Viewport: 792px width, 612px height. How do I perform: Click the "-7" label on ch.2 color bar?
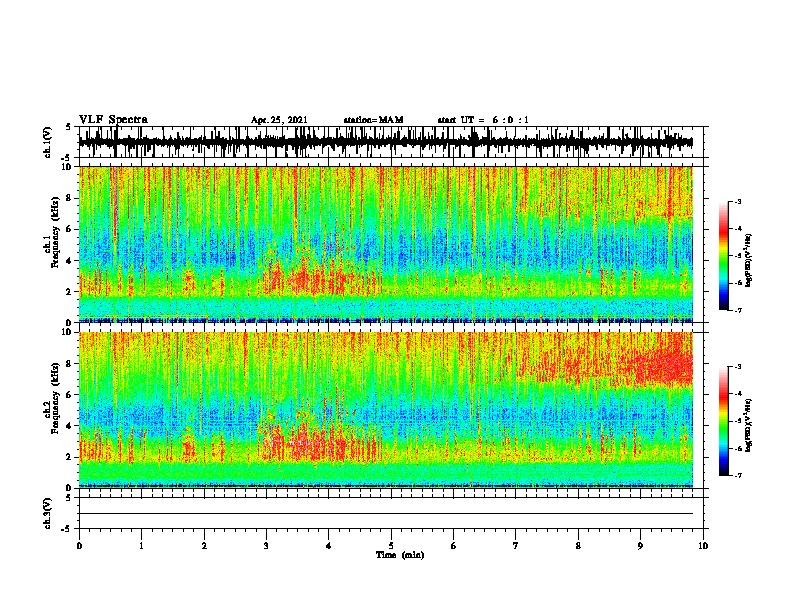tap(737, 476)
